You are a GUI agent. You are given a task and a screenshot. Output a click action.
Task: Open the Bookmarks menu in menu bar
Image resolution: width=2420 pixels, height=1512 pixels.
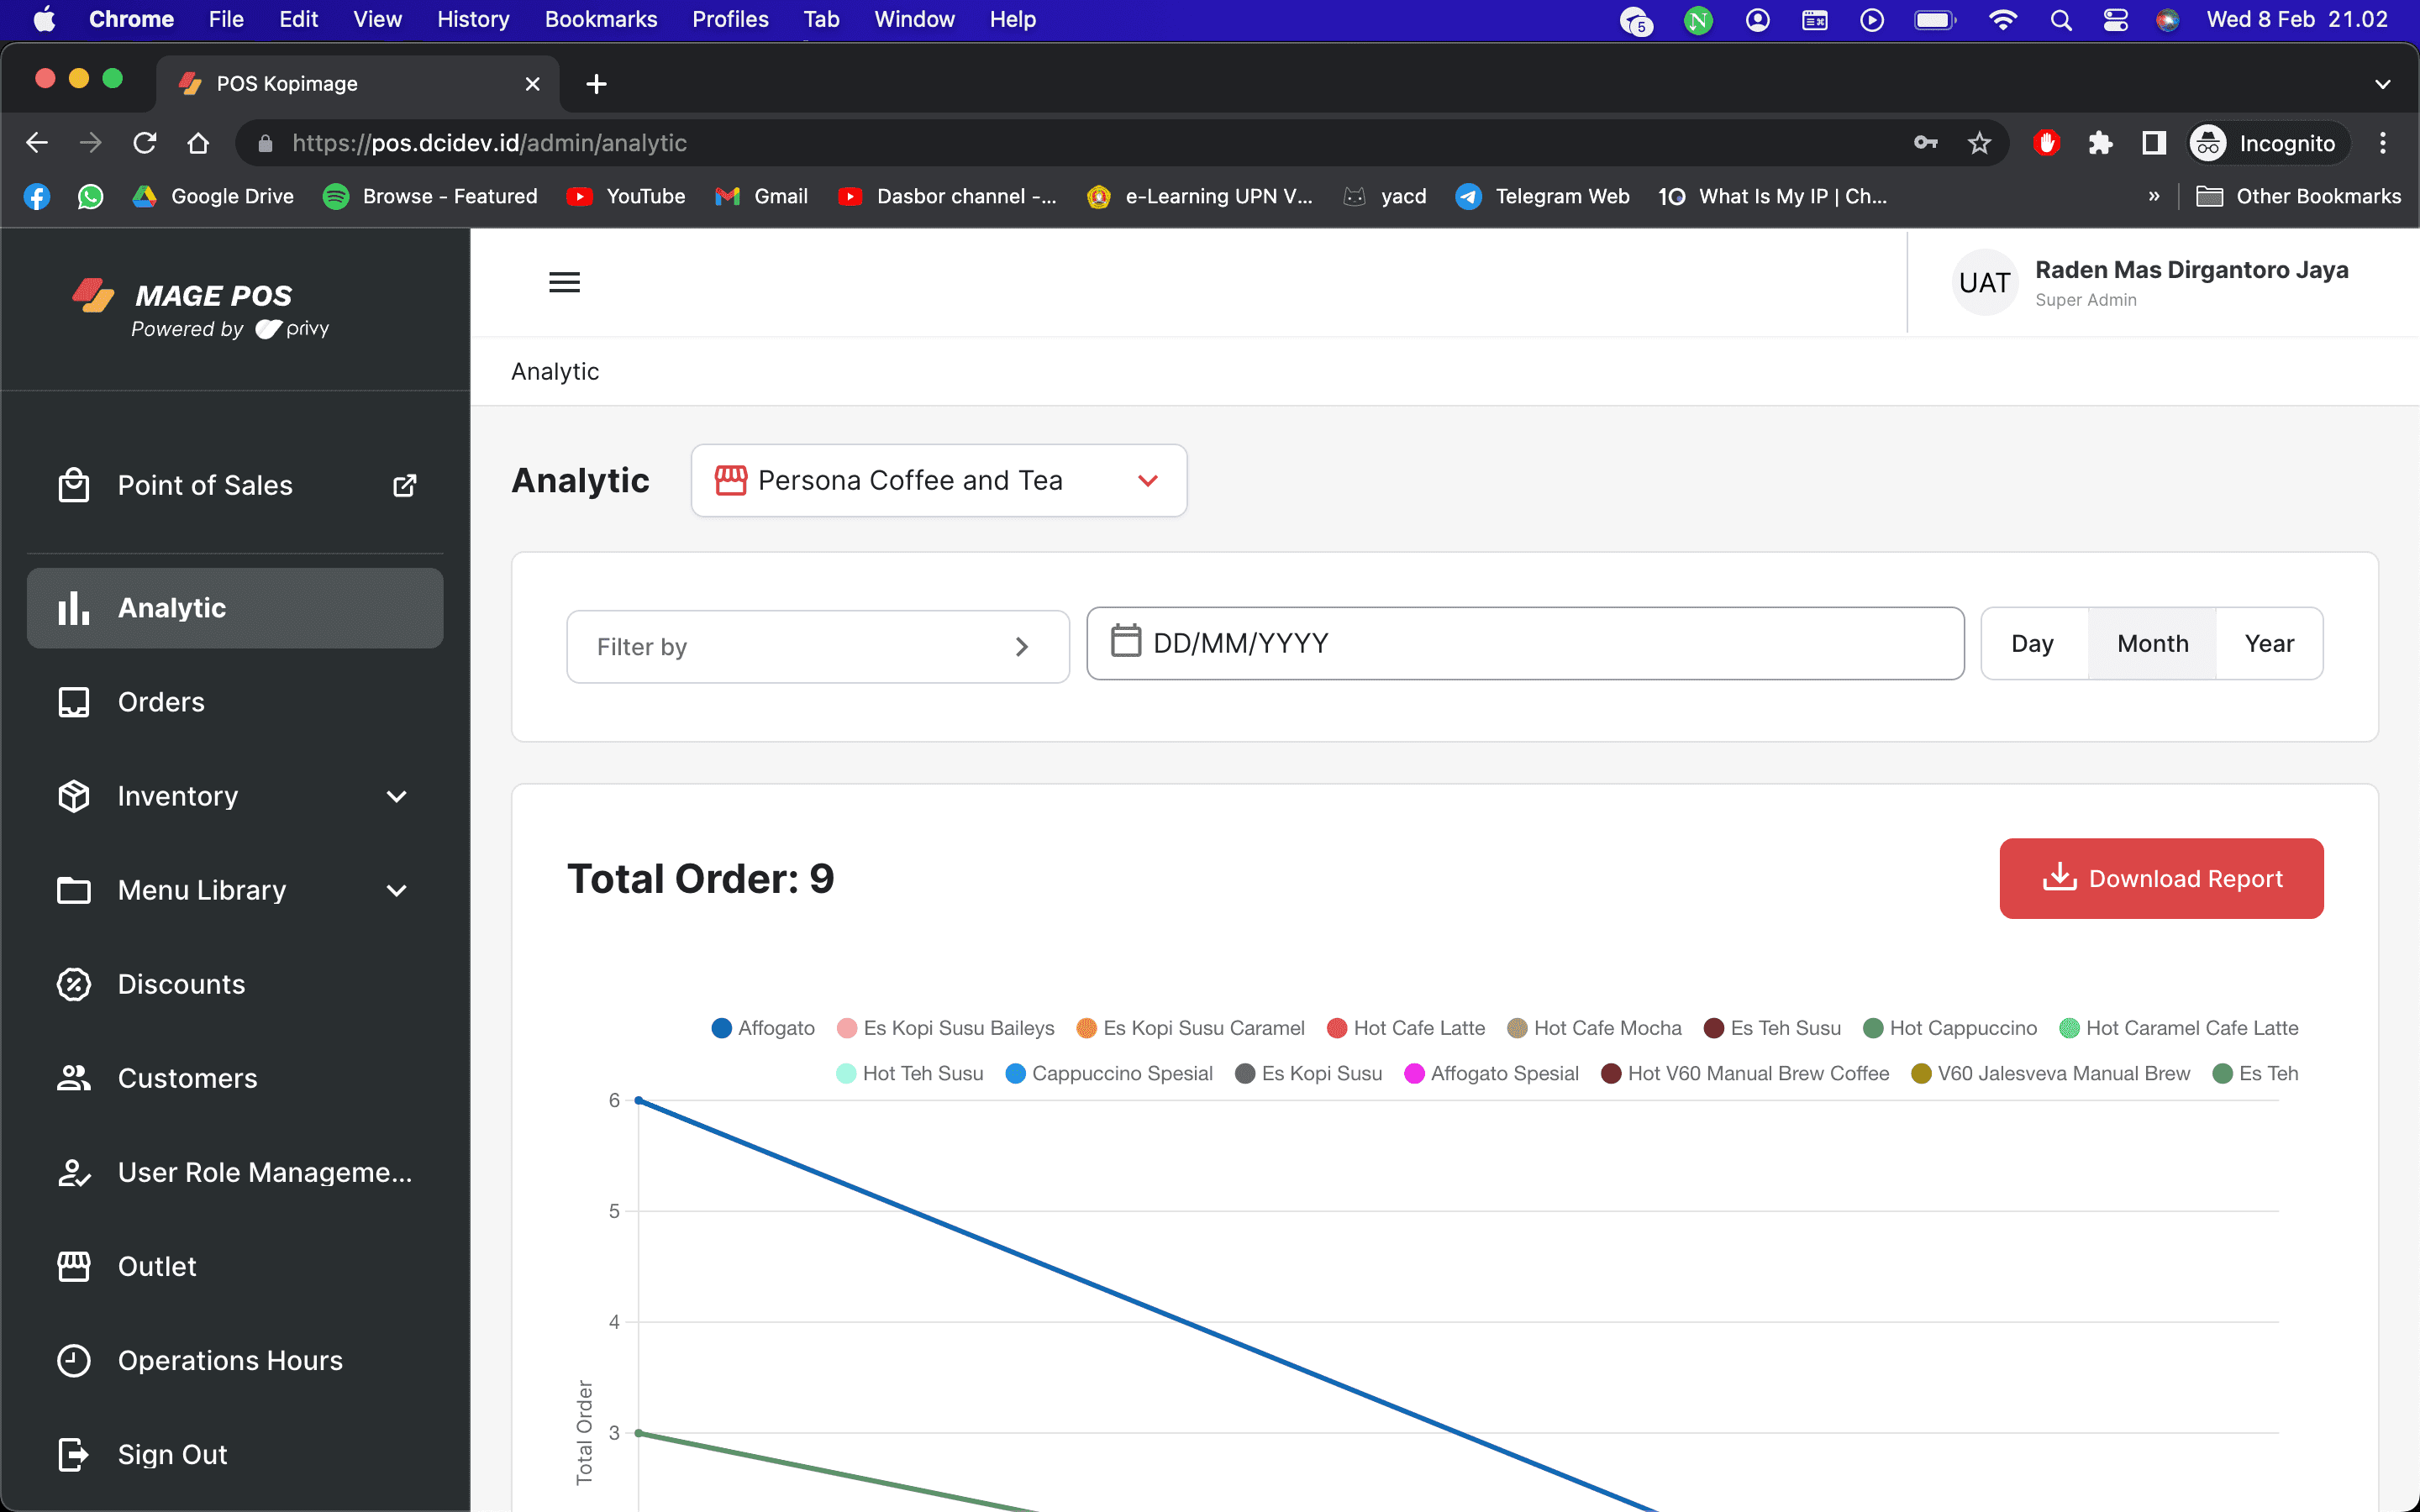(x=600, y=19)
